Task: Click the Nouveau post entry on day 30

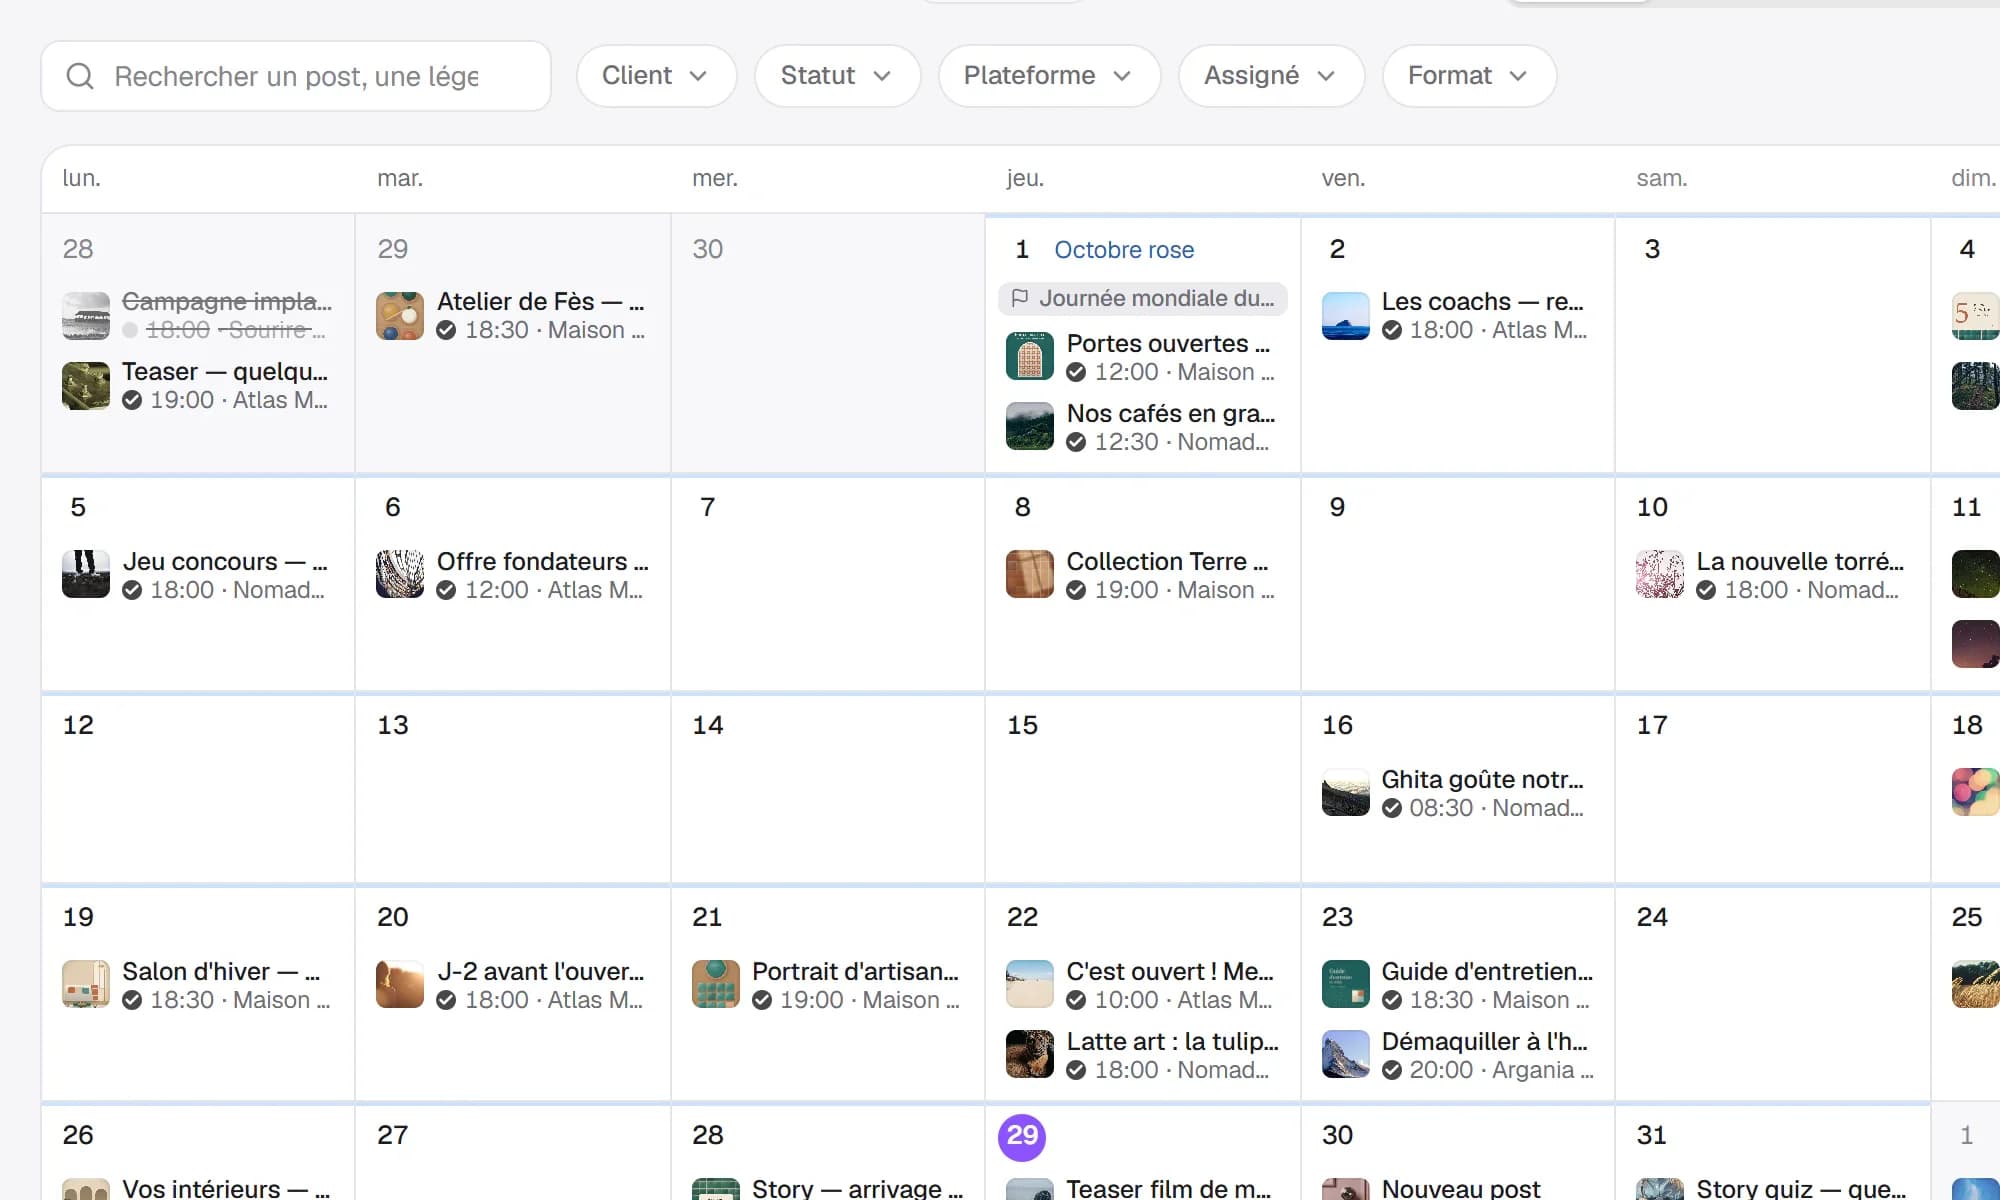Action: (x=1461, y=1188)
